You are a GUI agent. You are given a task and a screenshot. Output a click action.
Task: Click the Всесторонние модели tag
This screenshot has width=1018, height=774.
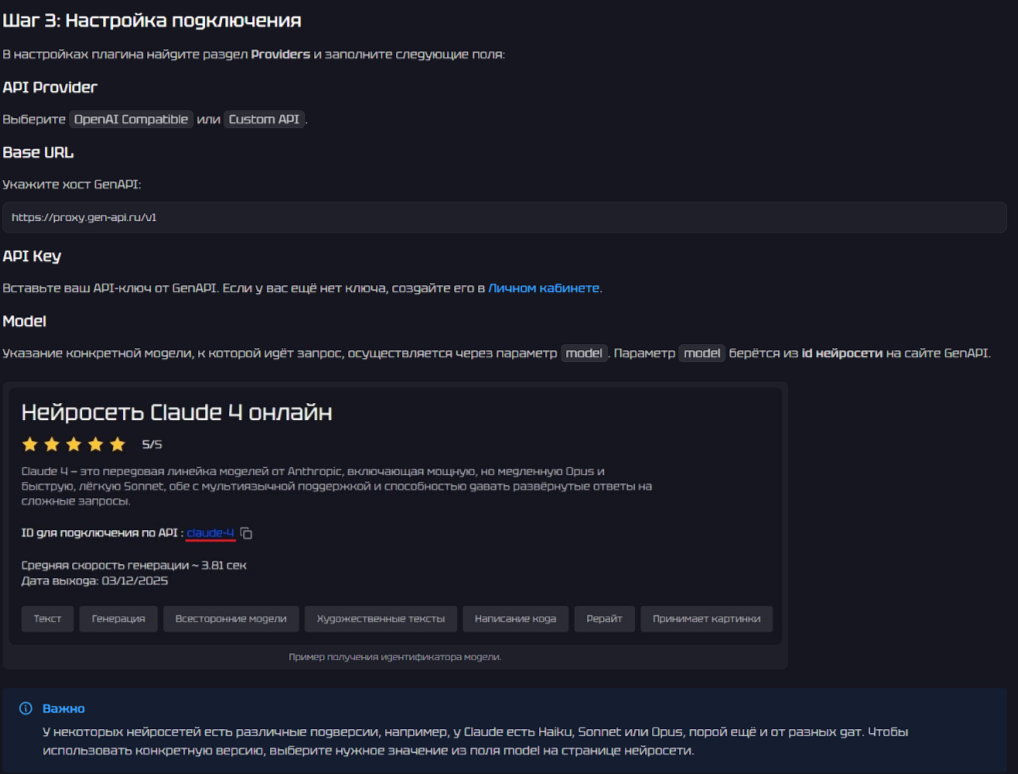(230, 618)
